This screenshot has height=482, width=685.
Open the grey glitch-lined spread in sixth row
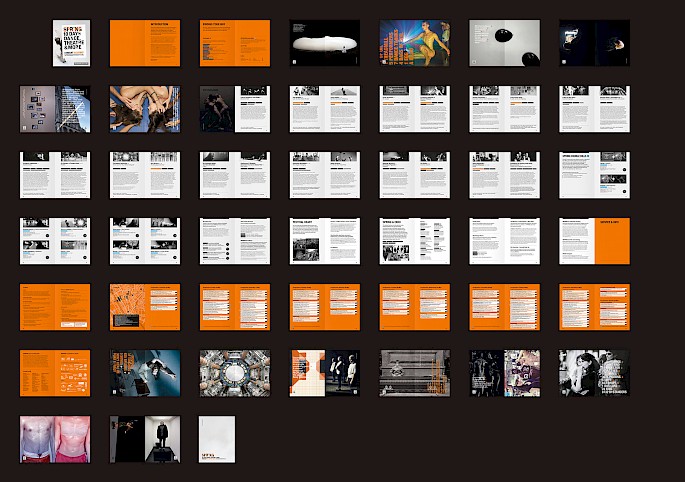click(414, 373)
